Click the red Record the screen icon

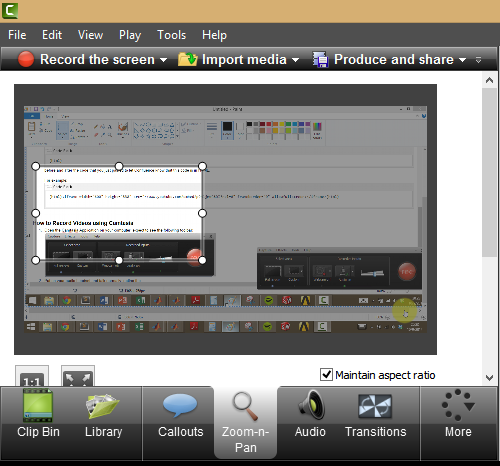(26, 59)
